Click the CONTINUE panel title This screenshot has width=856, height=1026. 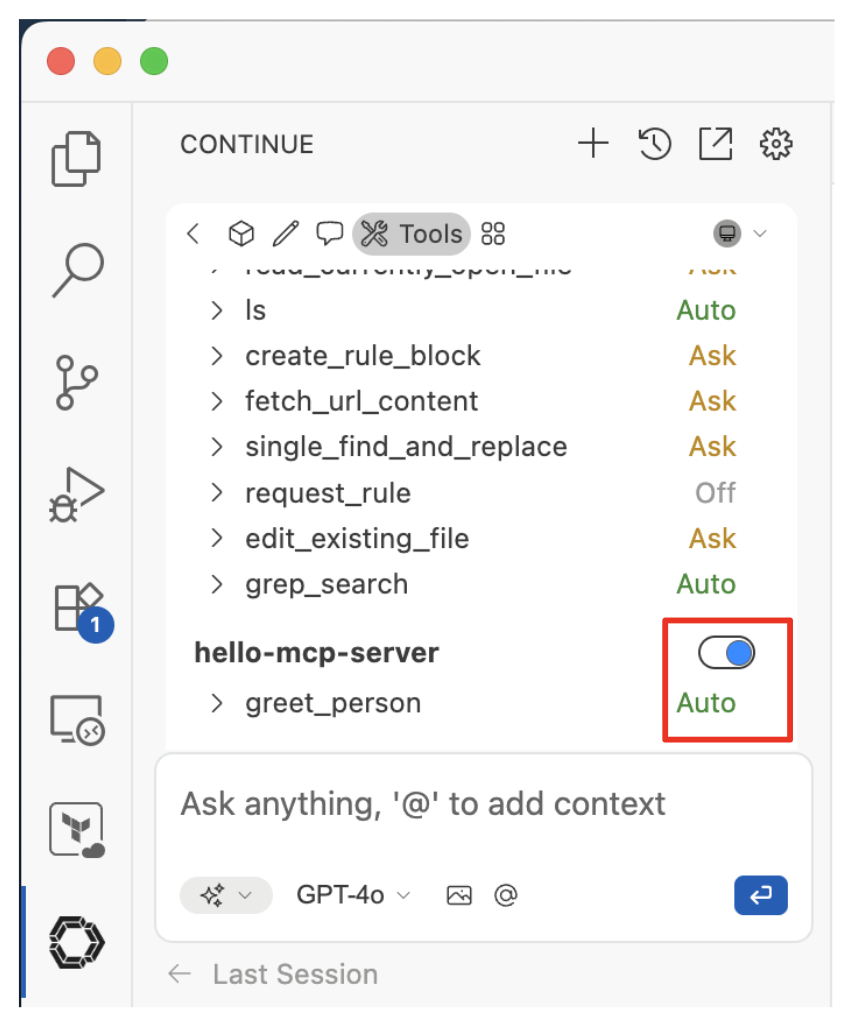click(247, 145)
